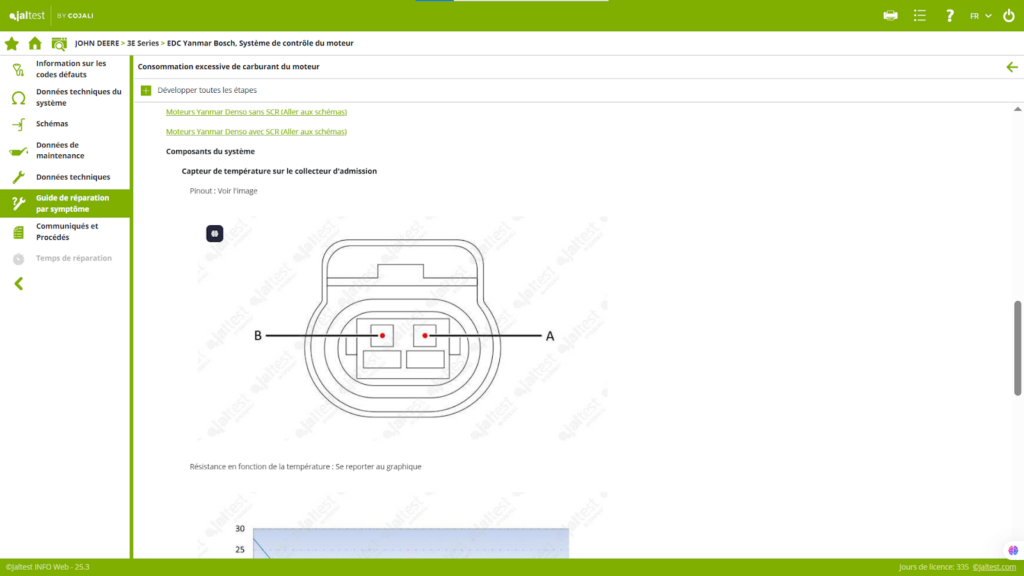Open Moteurs Yanmar Denso sans SCR link
1024x576 pixels.
pos(256,112)
